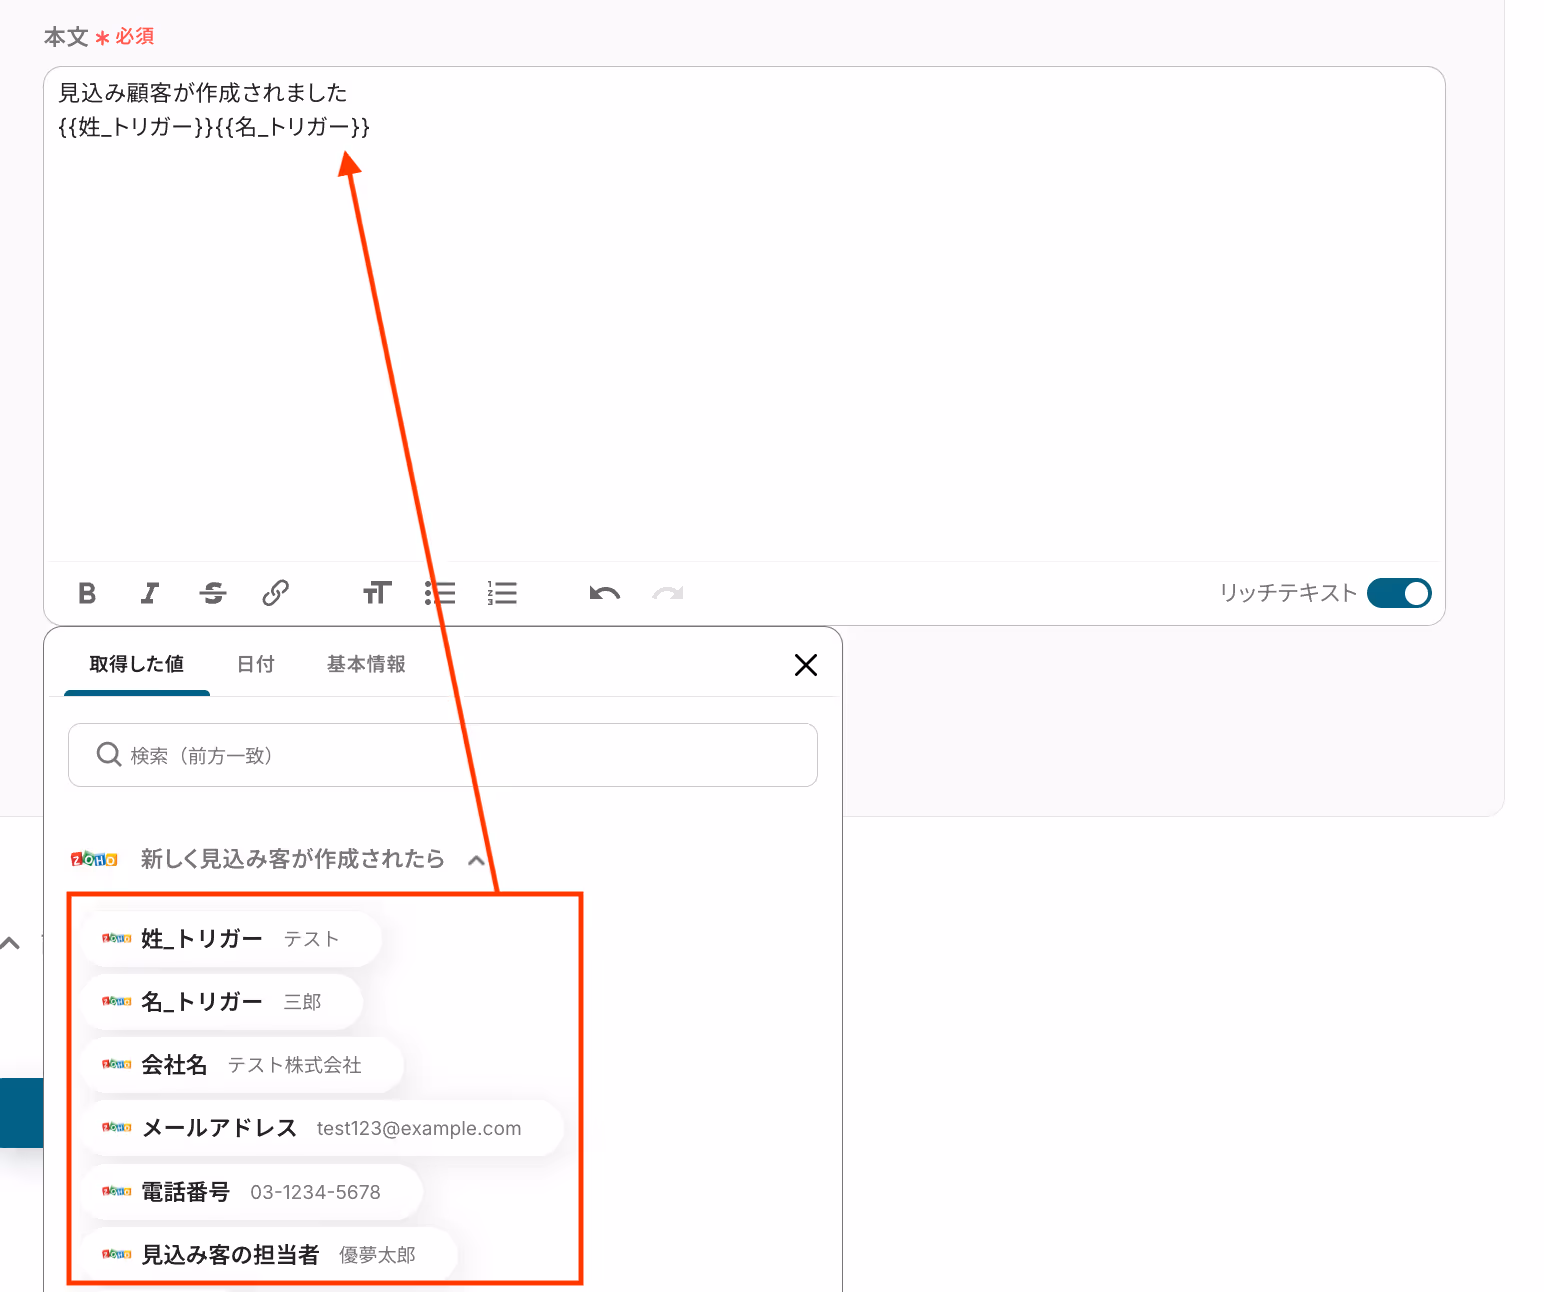
Task: Insert the 名_トリガー value
Action: (222, 1002)
